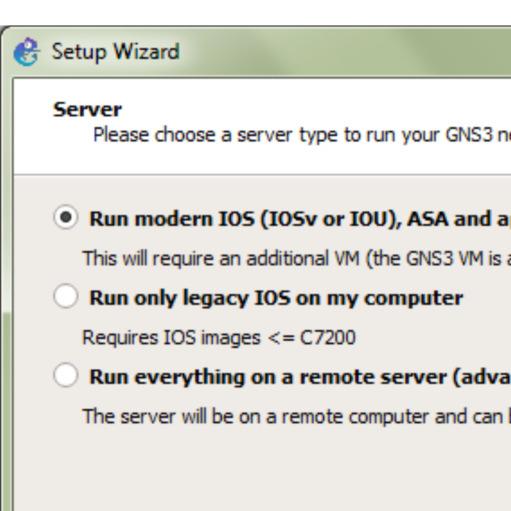Click the 'Run only legacy IOS on my computer' label

coord(276,298)
